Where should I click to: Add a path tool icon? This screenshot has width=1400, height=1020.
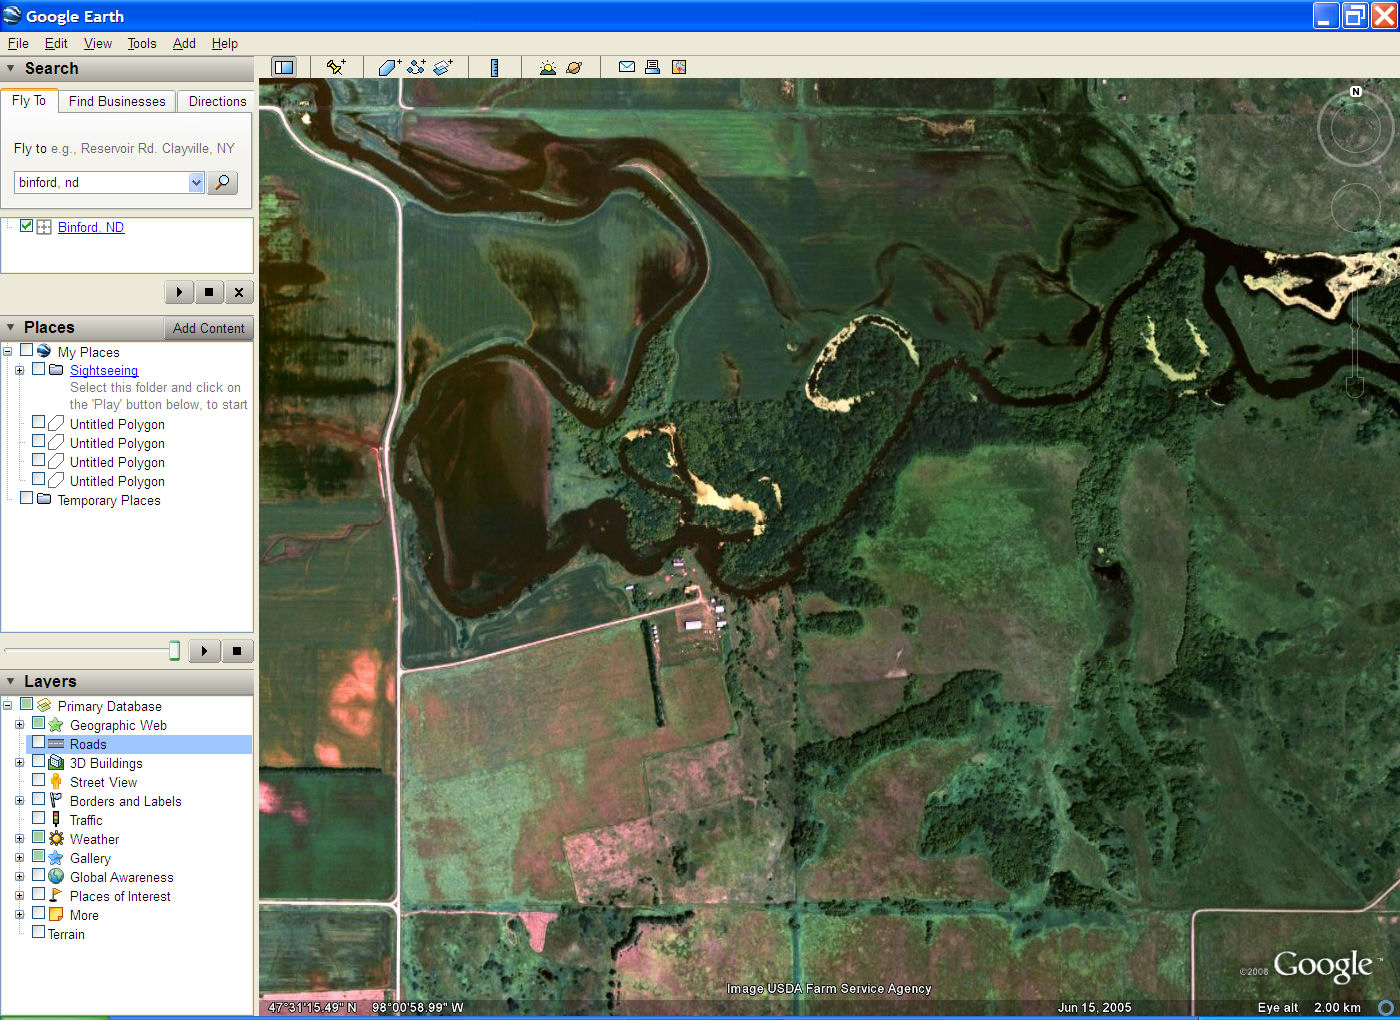coord(416,67)
